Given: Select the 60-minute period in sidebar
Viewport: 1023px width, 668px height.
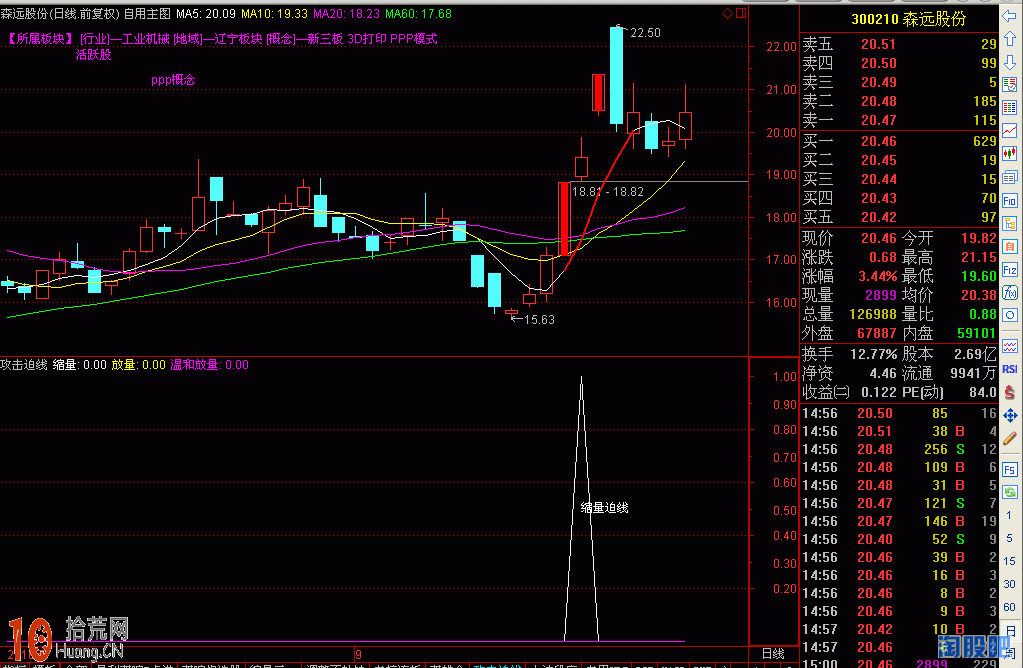Looking at the screenshot, I should click(1011, 606).
